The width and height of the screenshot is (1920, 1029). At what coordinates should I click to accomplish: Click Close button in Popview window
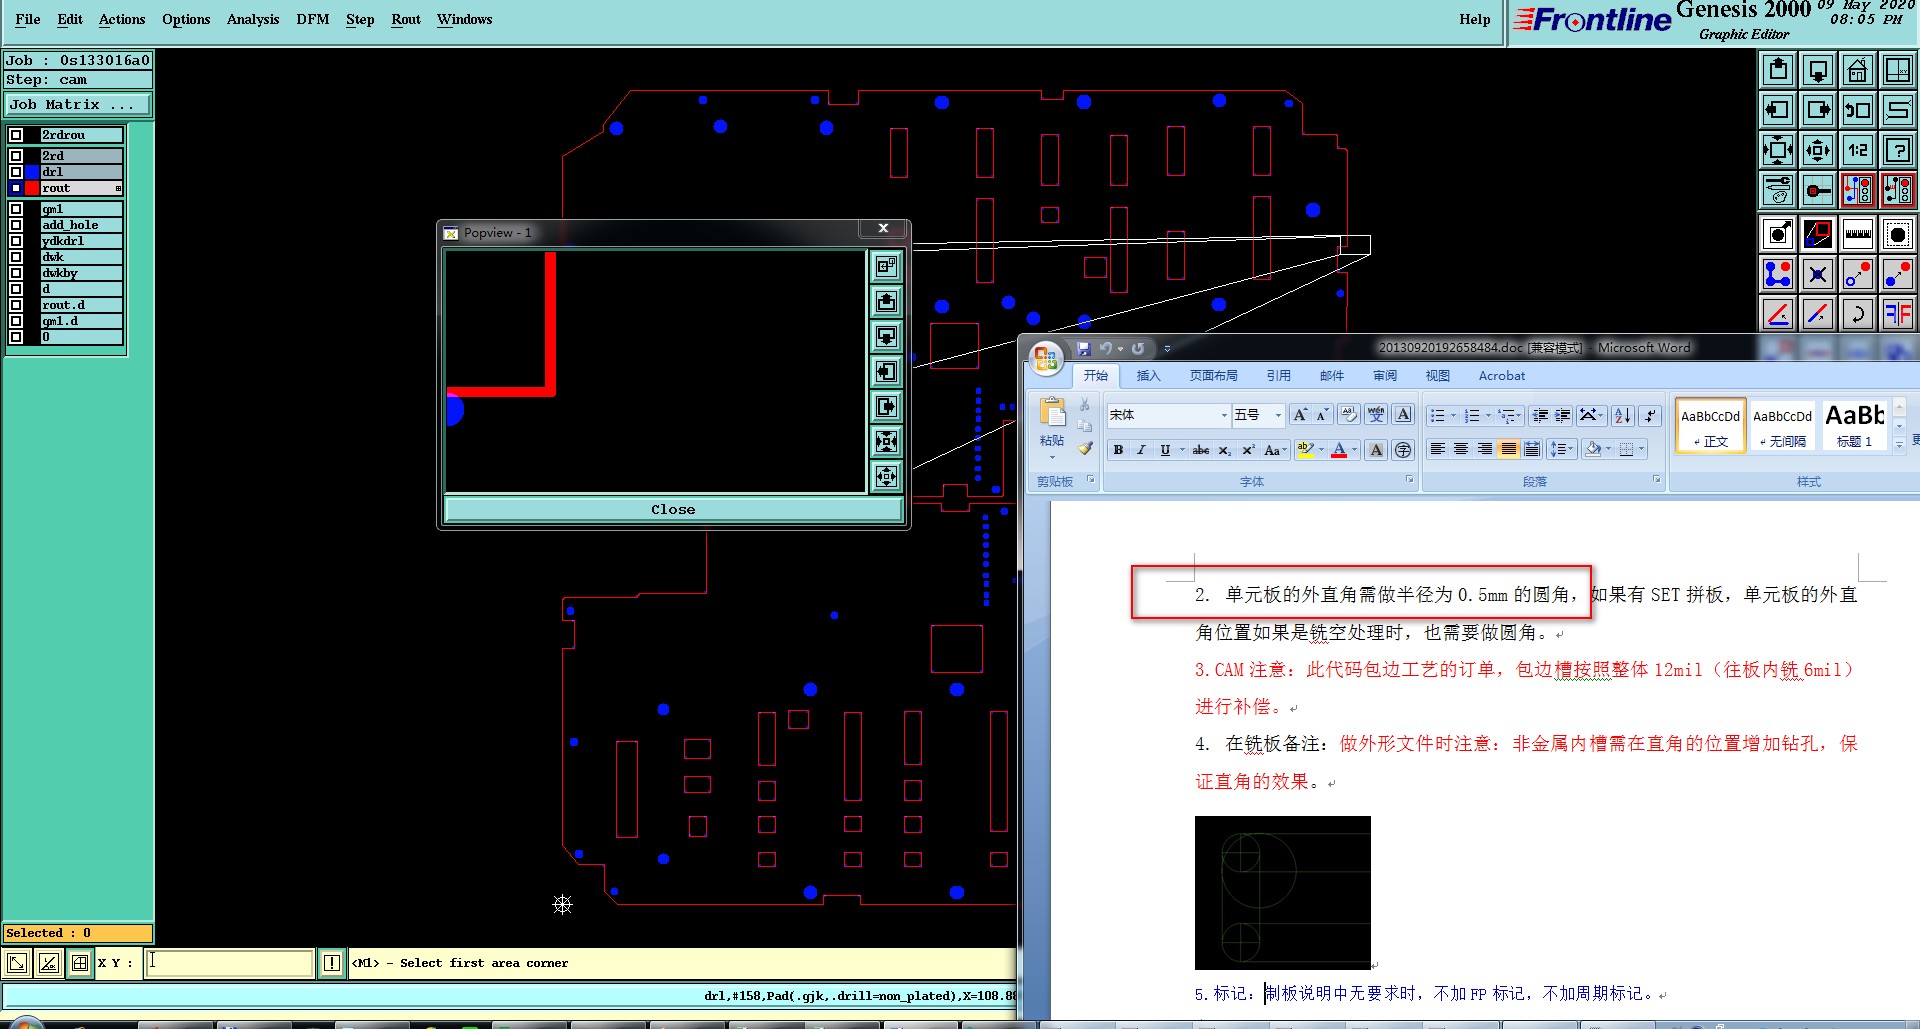pyautogui.click(x=673, y=509)
